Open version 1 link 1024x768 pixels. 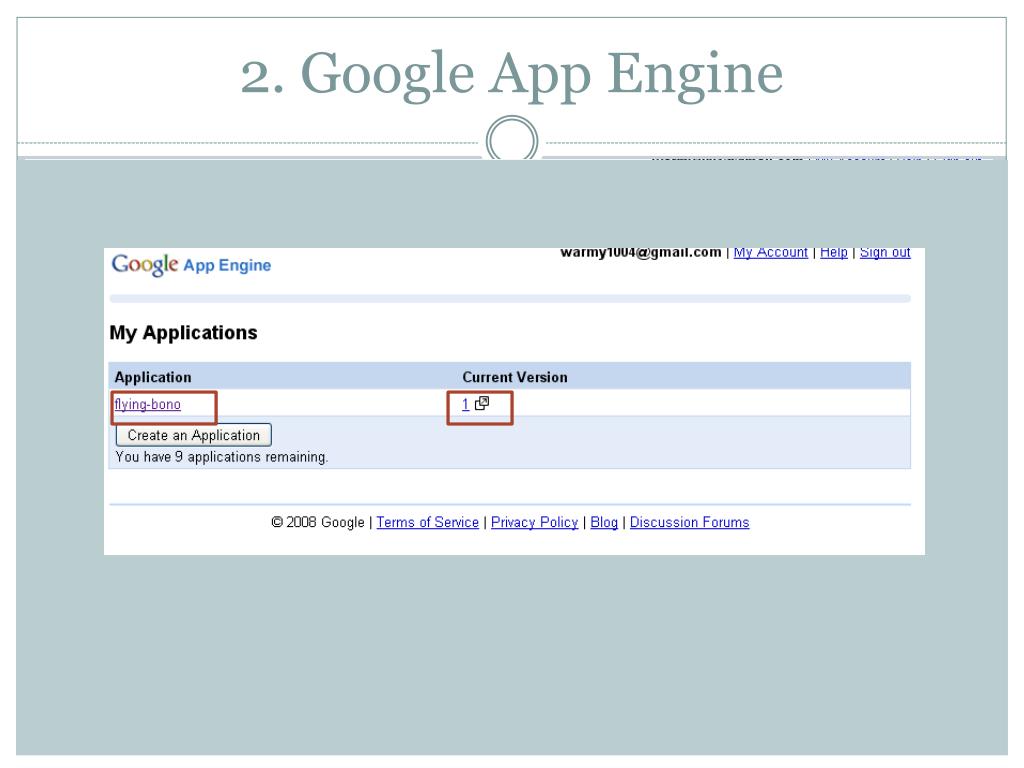(x=466, y=404)
